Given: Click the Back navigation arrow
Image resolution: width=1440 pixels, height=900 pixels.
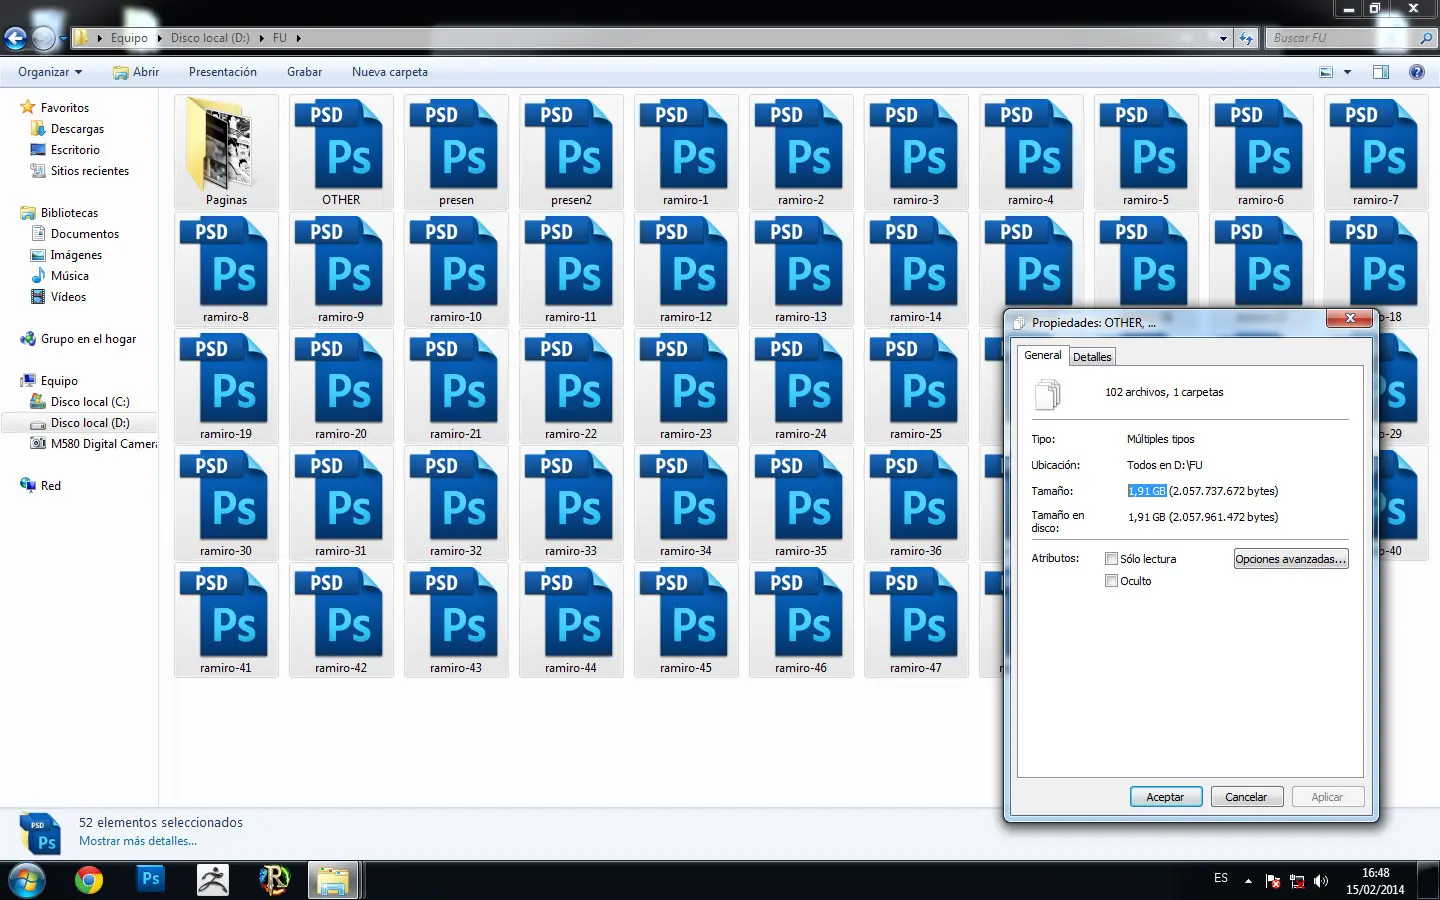Looking at the screenshot, I should 15,38.
